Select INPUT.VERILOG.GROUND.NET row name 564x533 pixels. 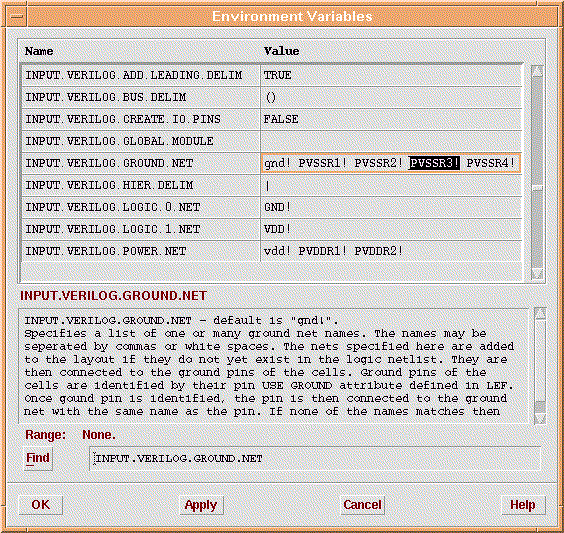109,163
